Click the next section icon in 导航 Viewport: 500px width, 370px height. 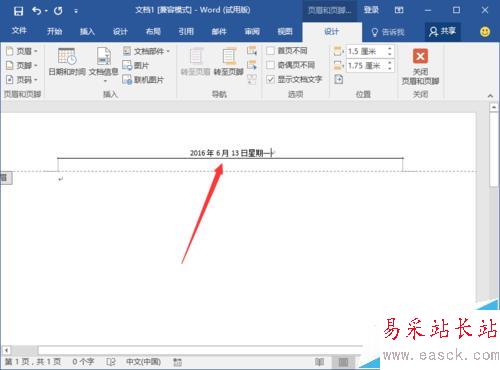[252, 65]
